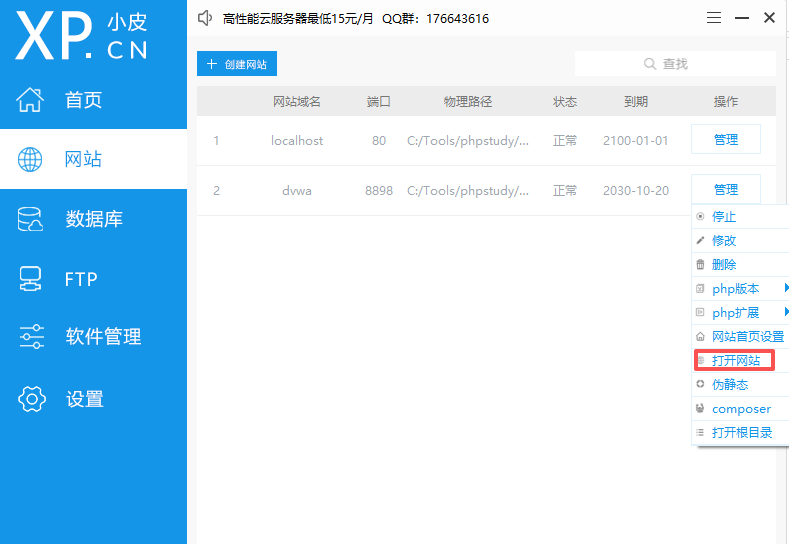Click port 80 cell
This screenshot has width=789, height=544.
point(379,140)
